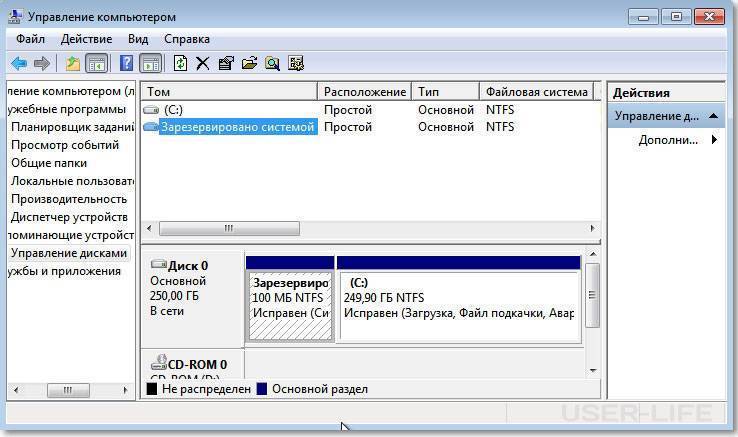This screenshot has height=437, width=738.
Task: Click the Диск 0 disk icon
Action: click(x=159, y=264)
